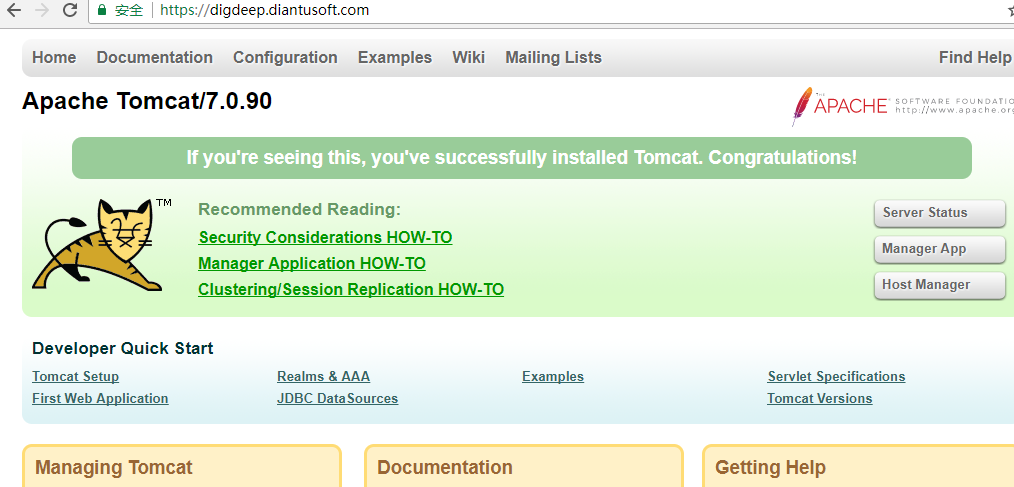The height and width of the screenshot is (487, 1014).
Task: Open the Configuration nav item
Action: pos(285,58)
